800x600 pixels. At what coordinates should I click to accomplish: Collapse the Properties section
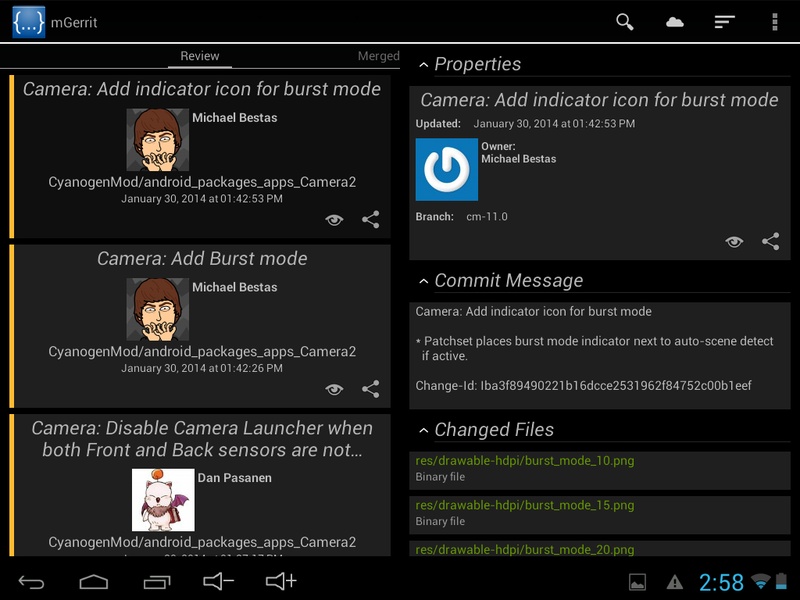pyautogui.click(x=423, y=65)
